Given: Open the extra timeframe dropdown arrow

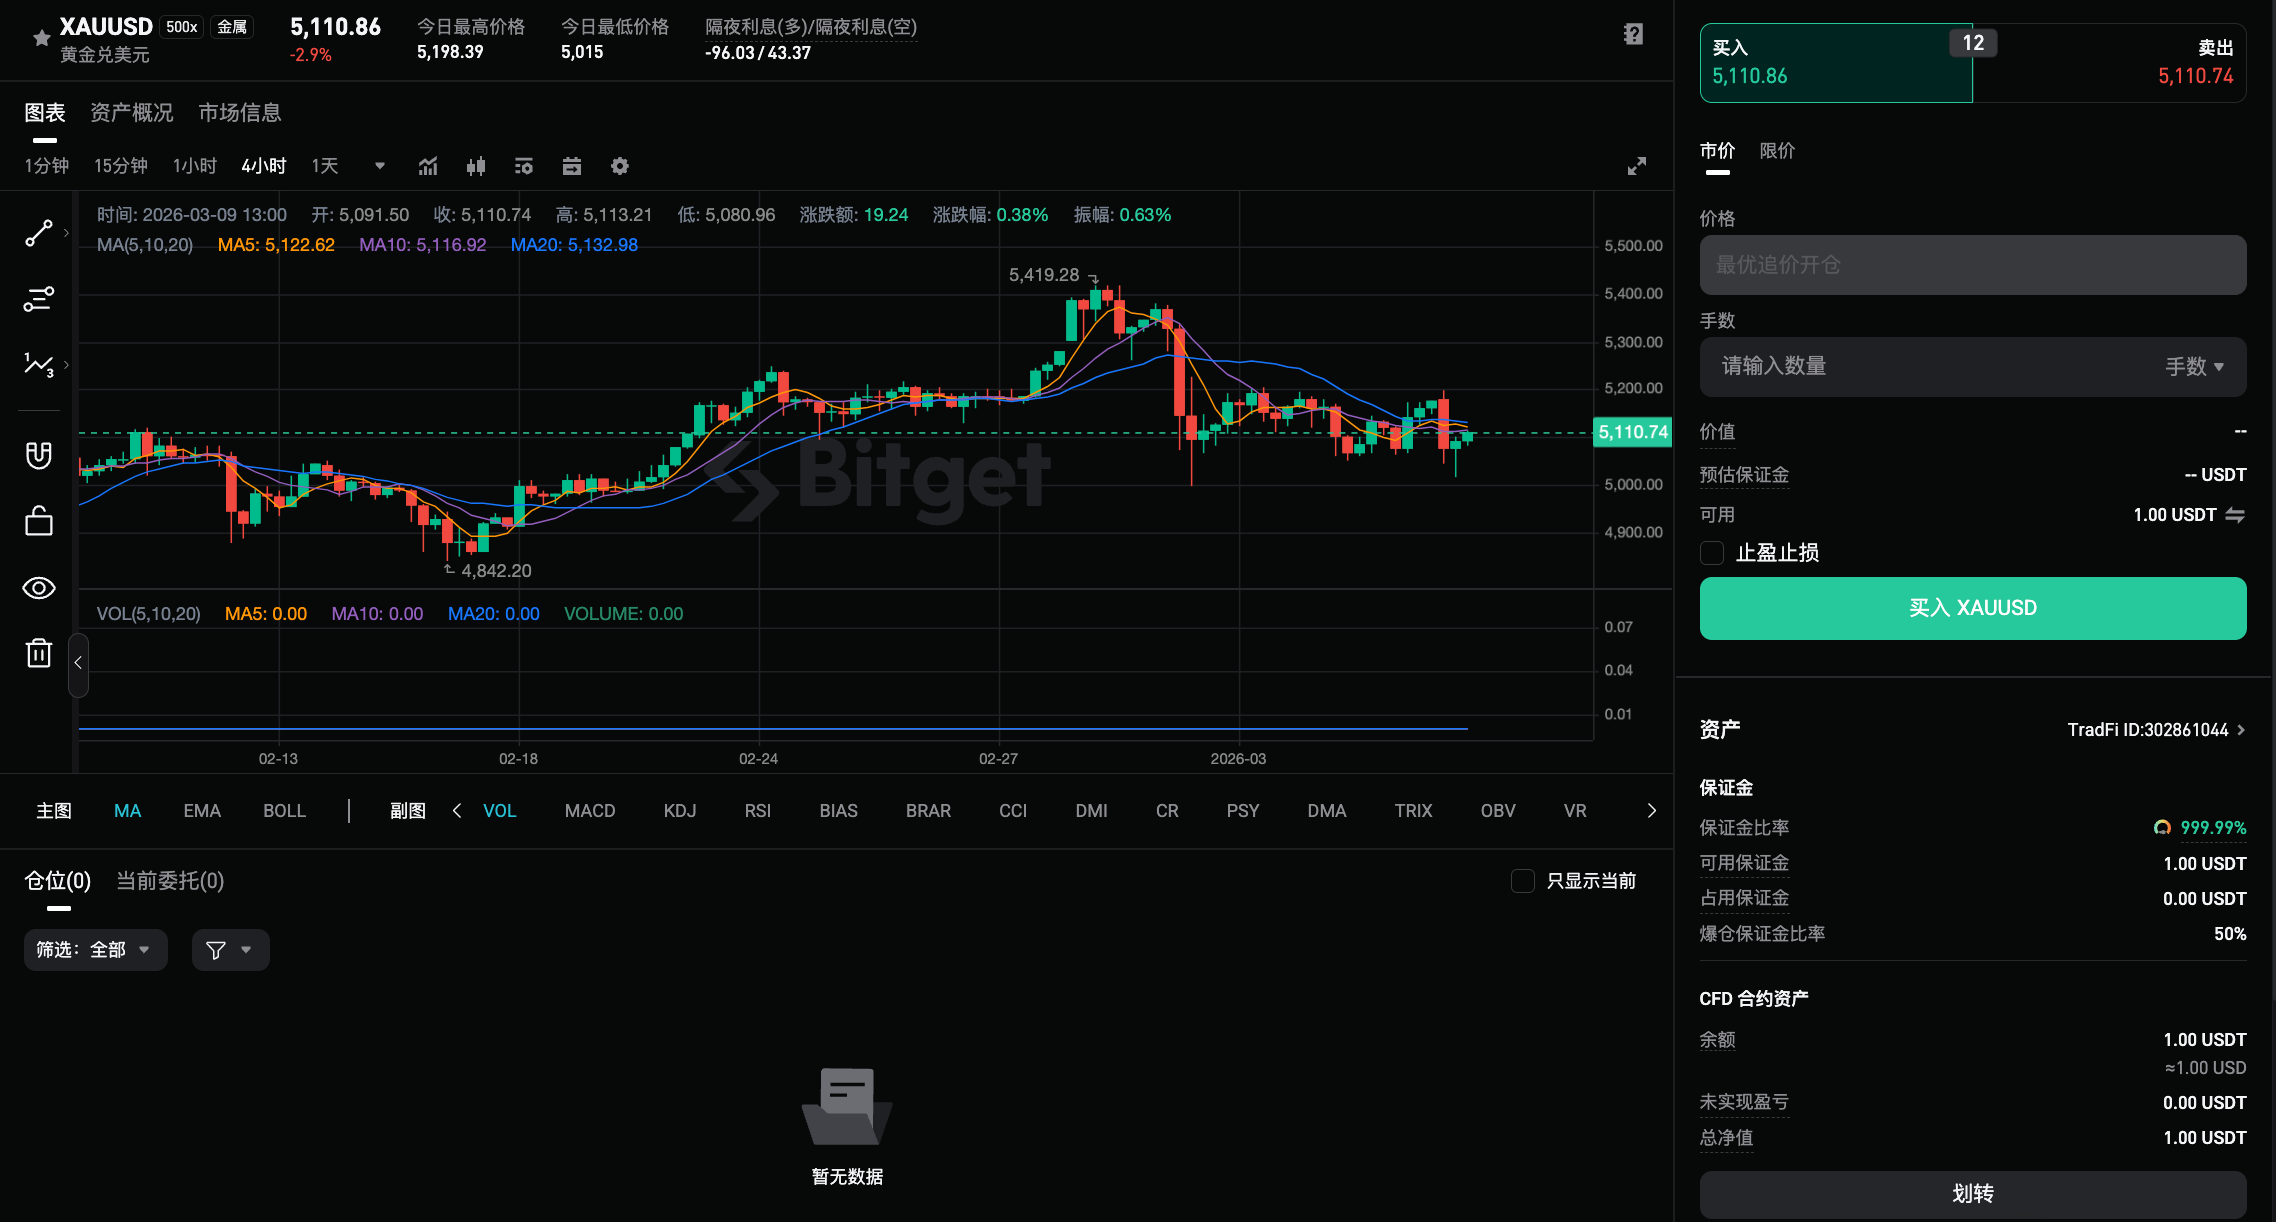Looking at the screenshot, I should click(378, 166).
